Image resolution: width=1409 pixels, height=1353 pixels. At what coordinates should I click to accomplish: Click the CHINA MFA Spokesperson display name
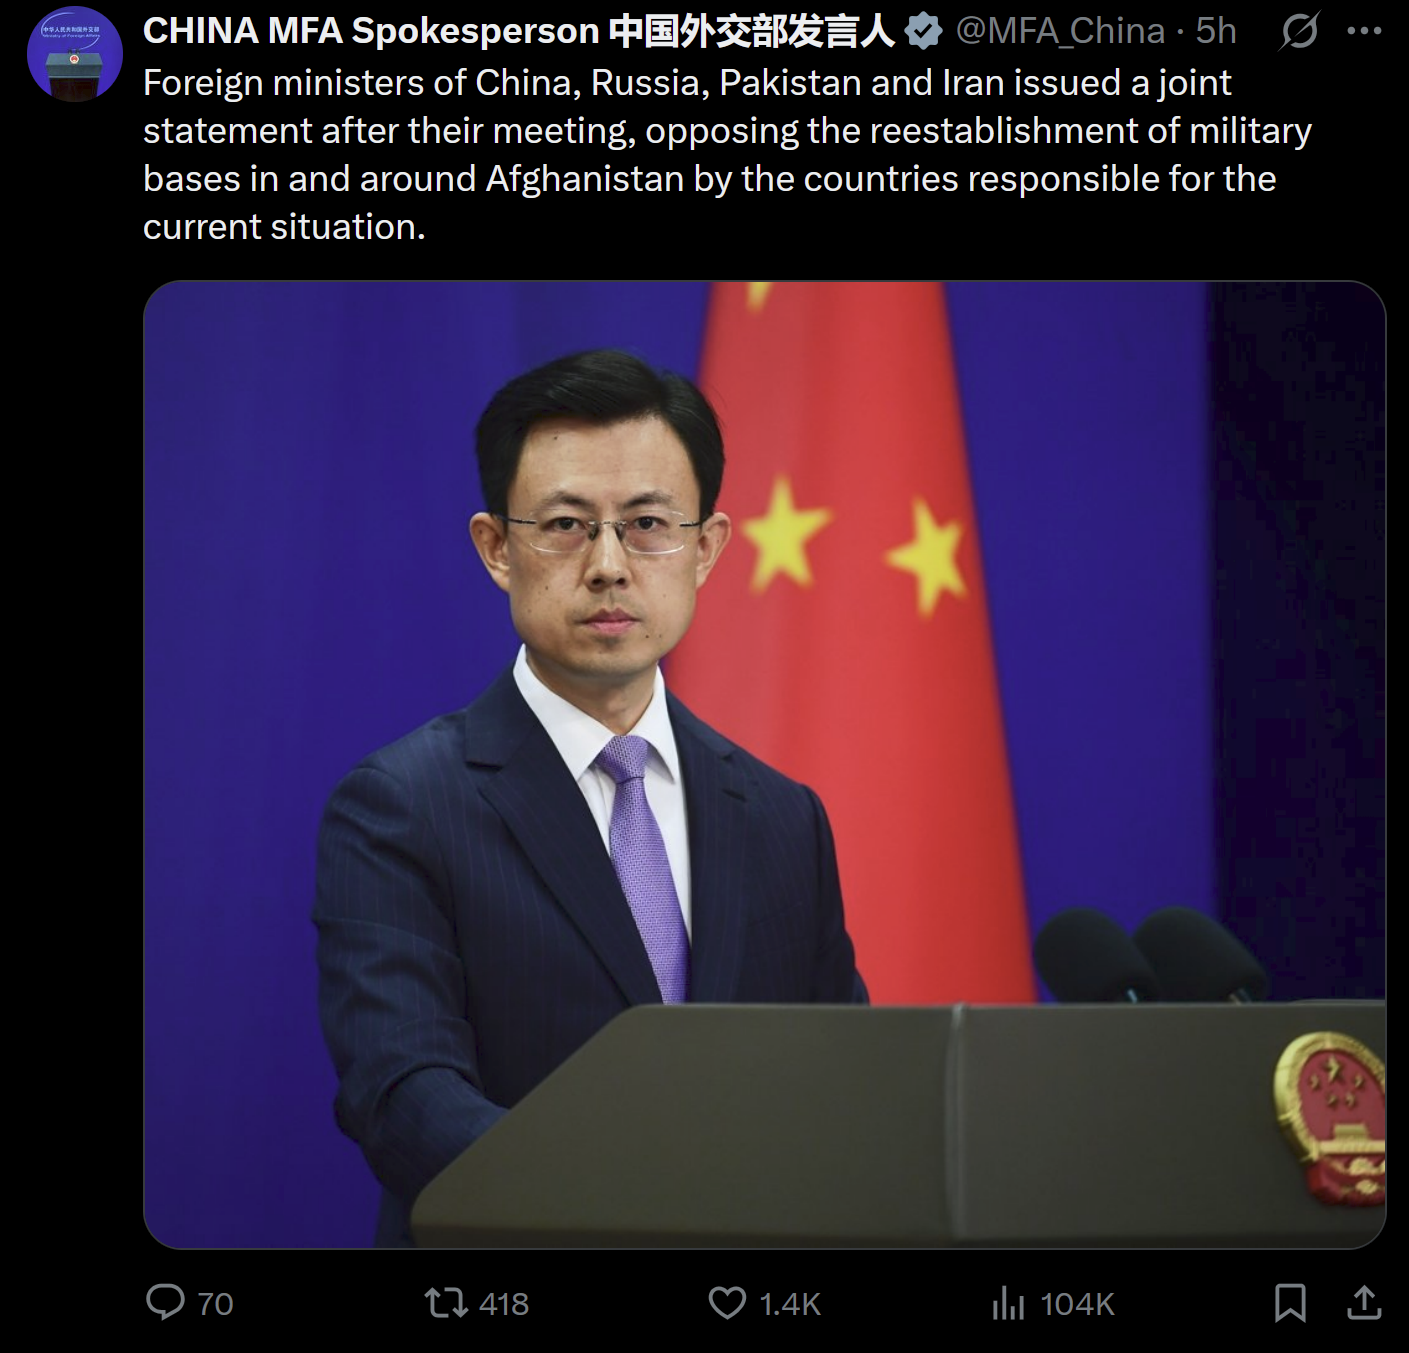click(371, 31)
